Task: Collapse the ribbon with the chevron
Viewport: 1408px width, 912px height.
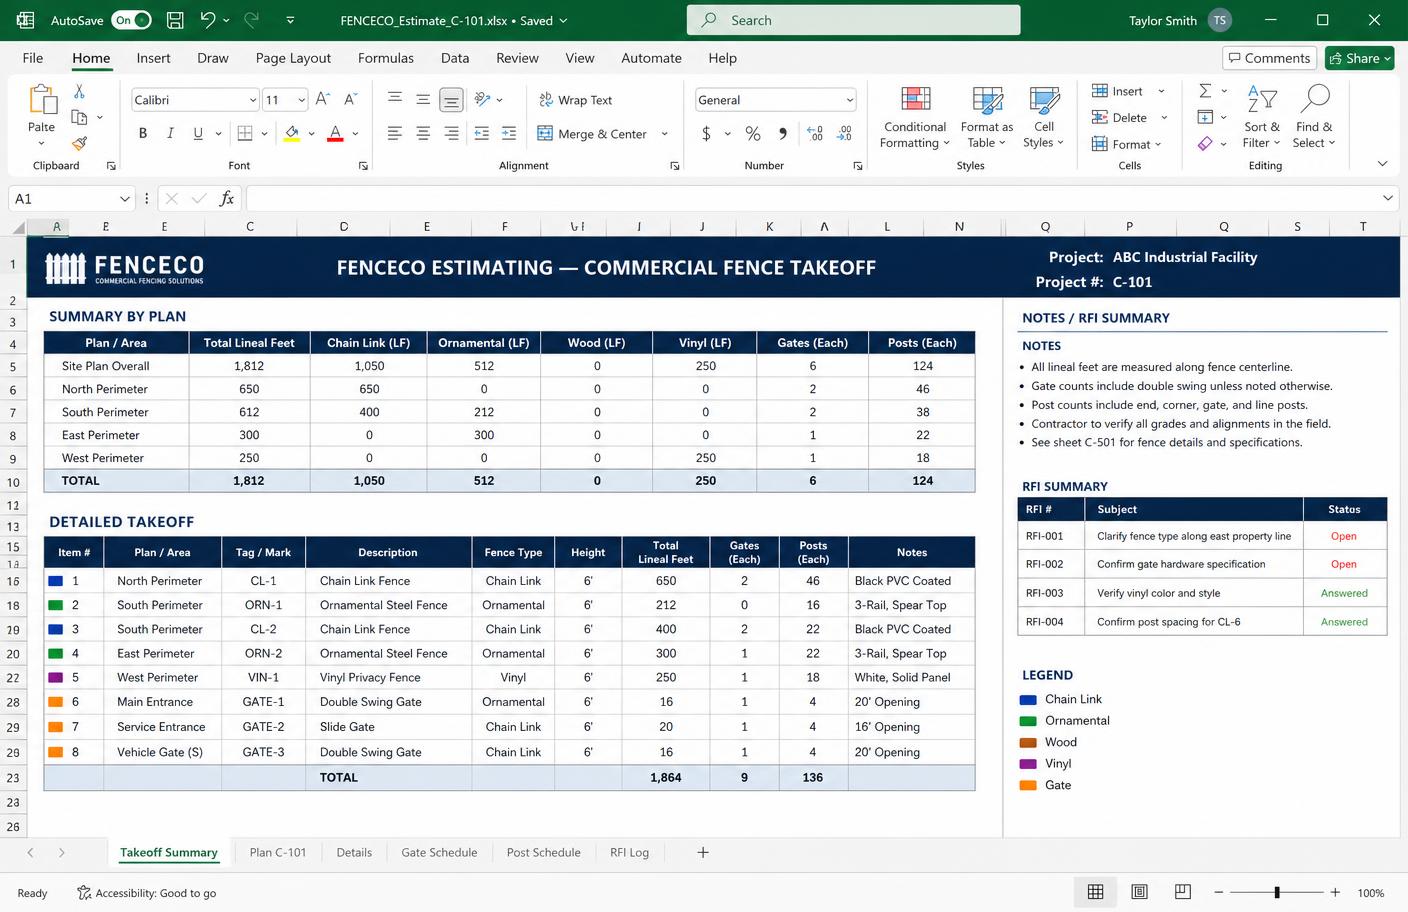Action: tap(1382, 164)
